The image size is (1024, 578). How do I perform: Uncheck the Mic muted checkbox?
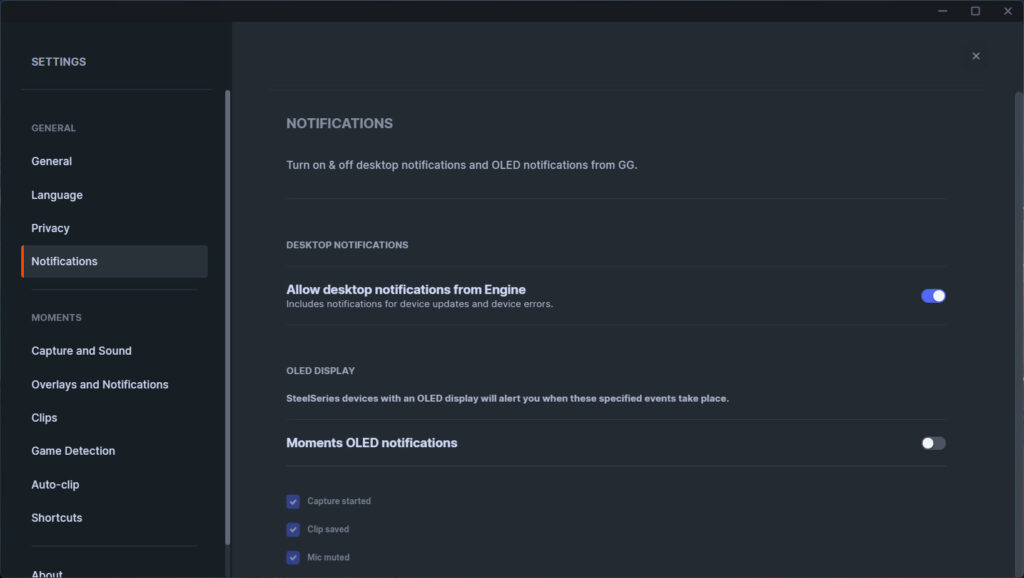point(293,558)
